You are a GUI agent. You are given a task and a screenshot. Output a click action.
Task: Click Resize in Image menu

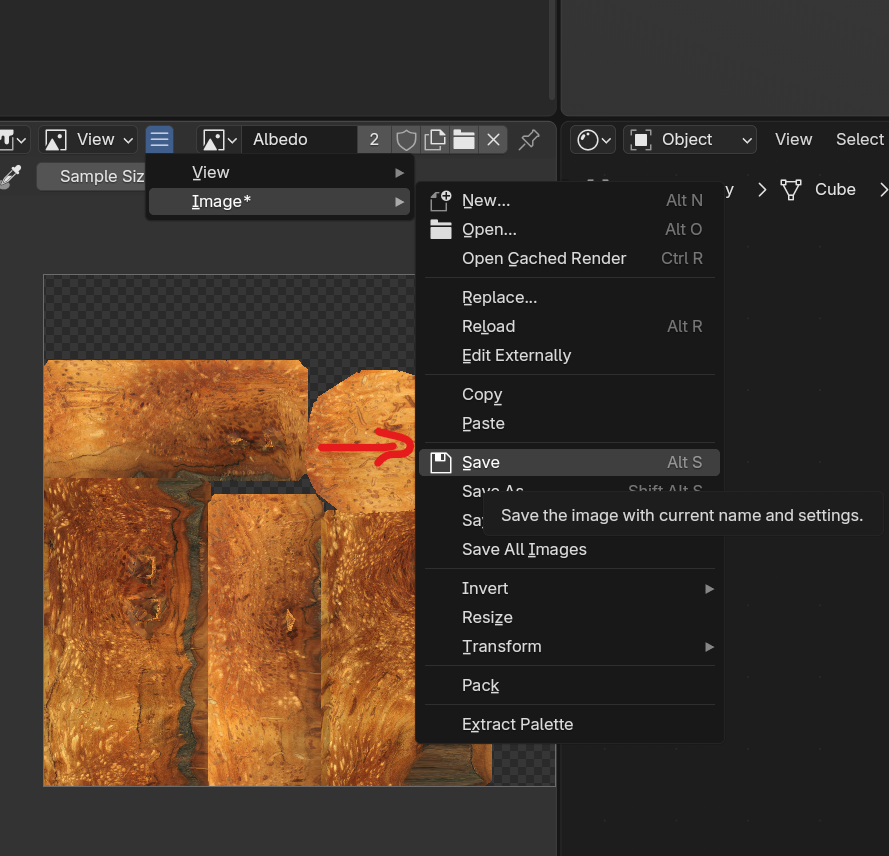[569, 617]
